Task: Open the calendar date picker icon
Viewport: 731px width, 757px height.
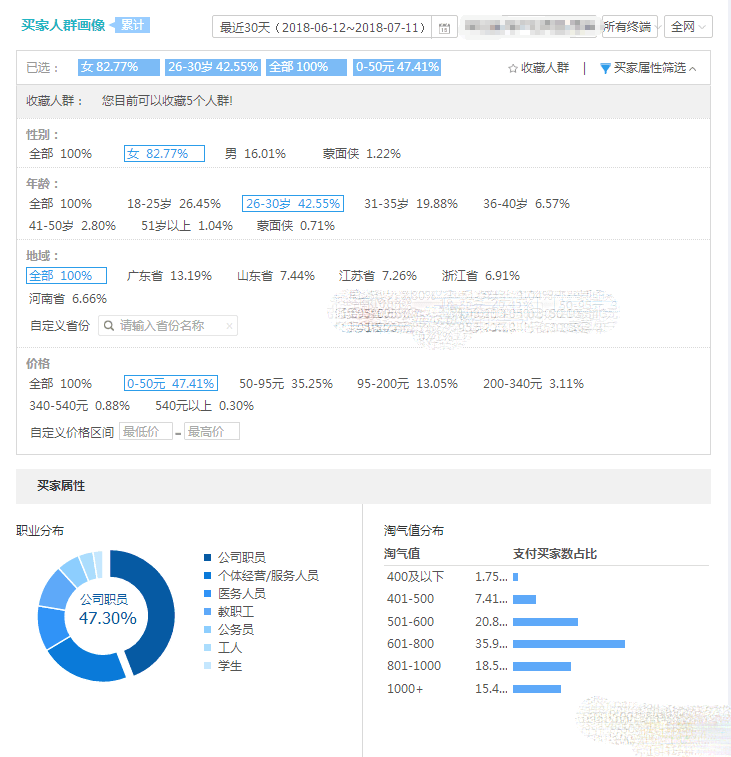Action: (444, 28)
